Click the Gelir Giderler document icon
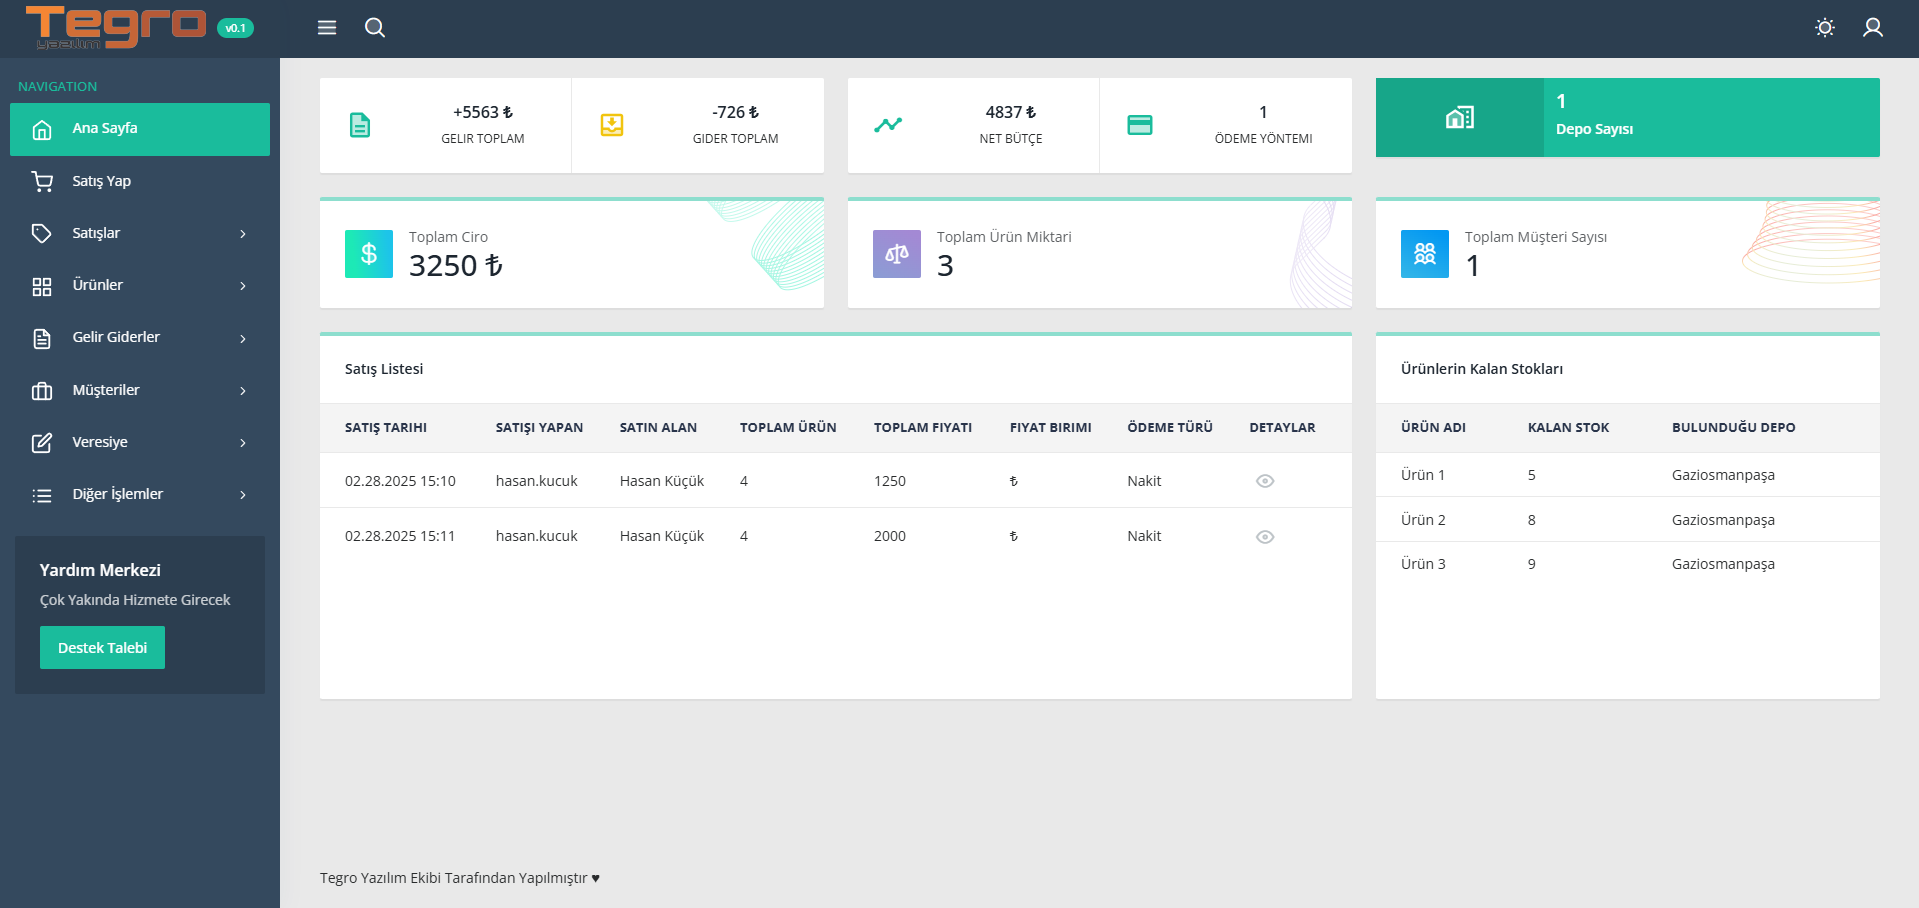This screenshot has height=908, width=1919. click(42, 338)
